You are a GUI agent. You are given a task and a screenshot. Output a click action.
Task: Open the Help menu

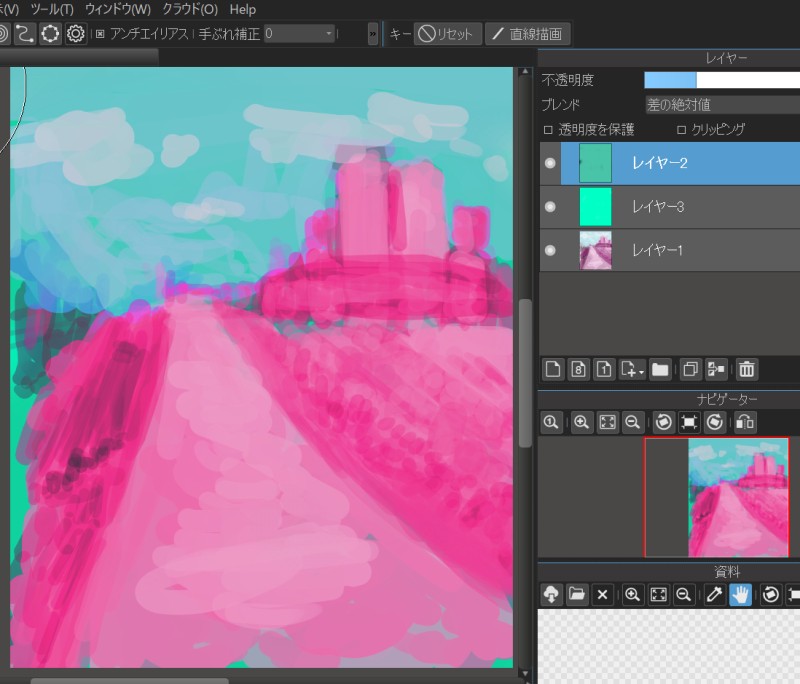tap(243, 9)
